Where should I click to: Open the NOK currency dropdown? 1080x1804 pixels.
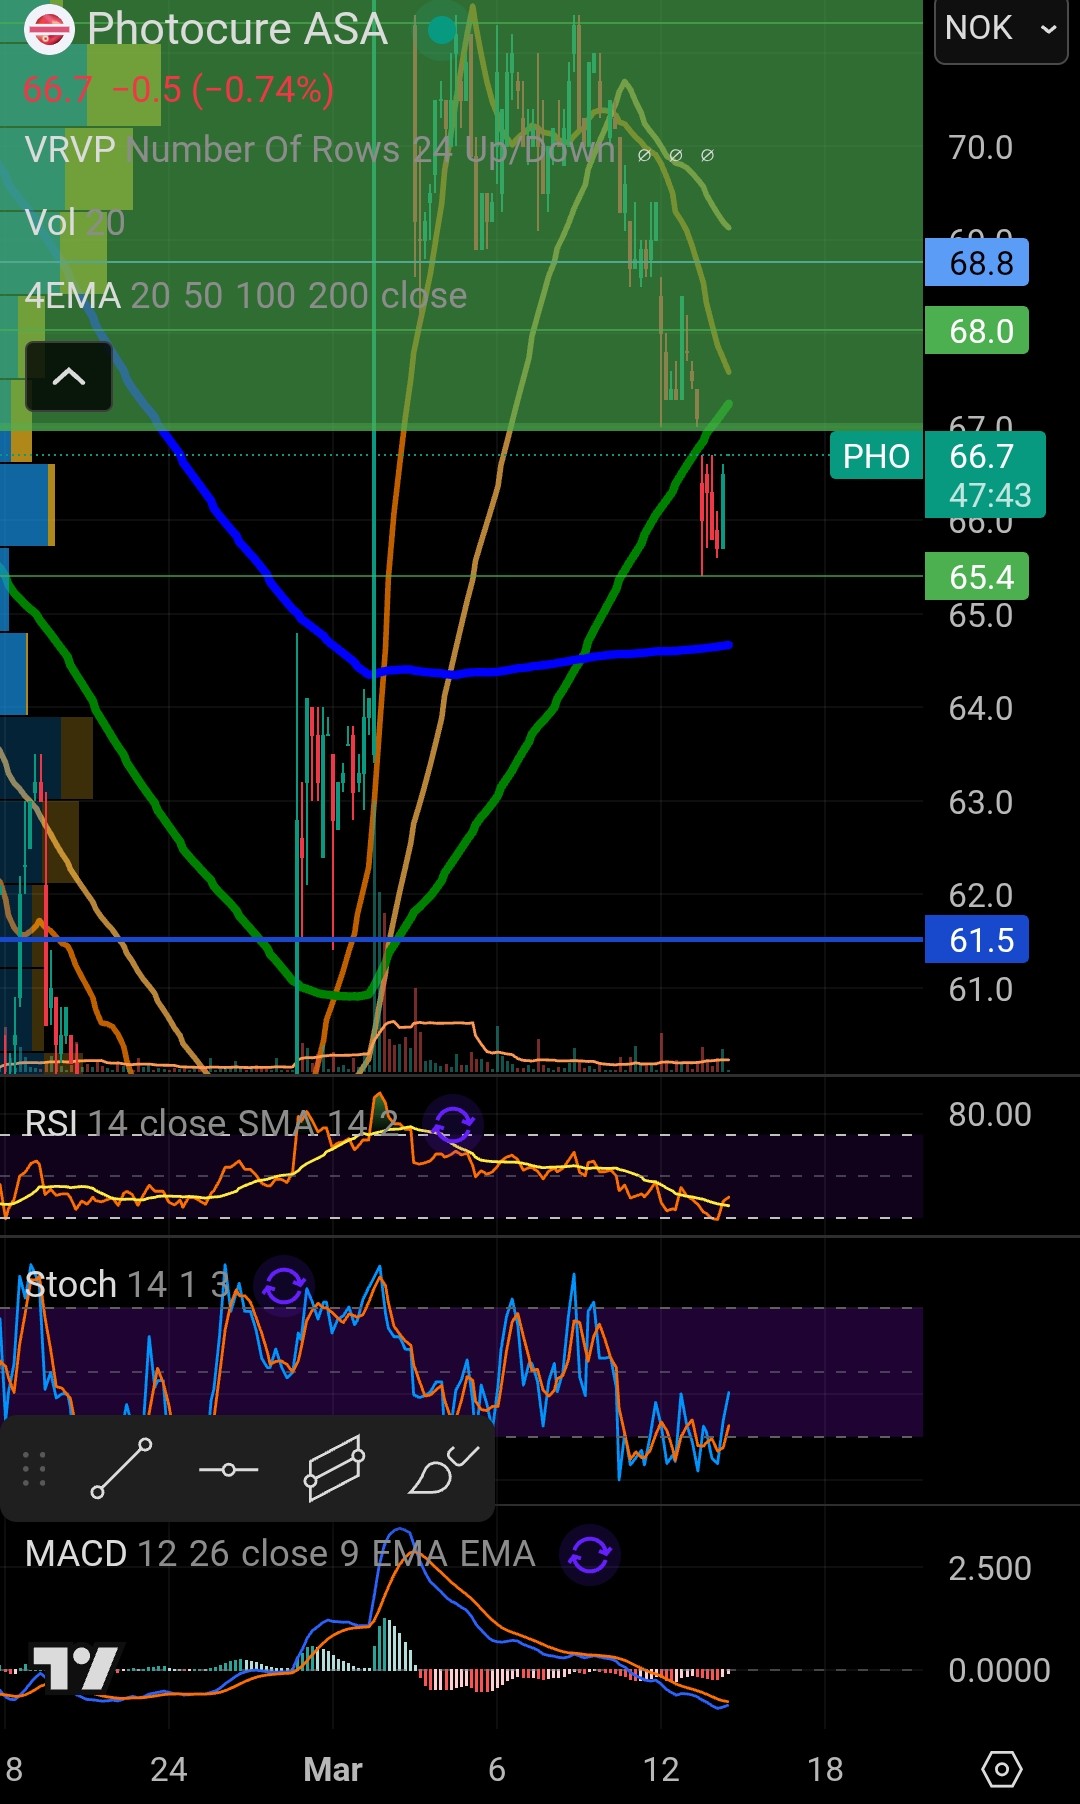tap(1000, 30)
